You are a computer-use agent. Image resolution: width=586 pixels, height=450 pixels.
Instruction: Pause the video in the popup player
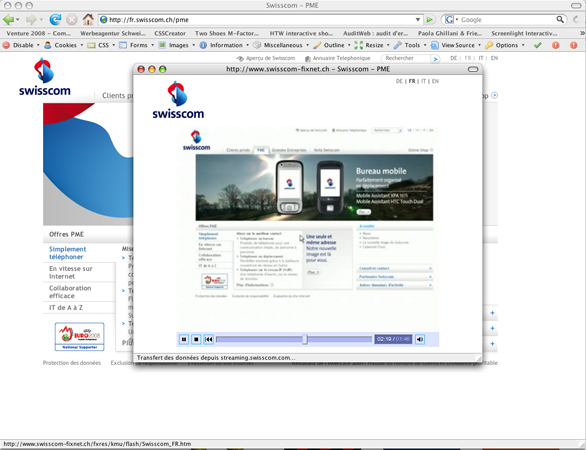(x=183, y=339)
